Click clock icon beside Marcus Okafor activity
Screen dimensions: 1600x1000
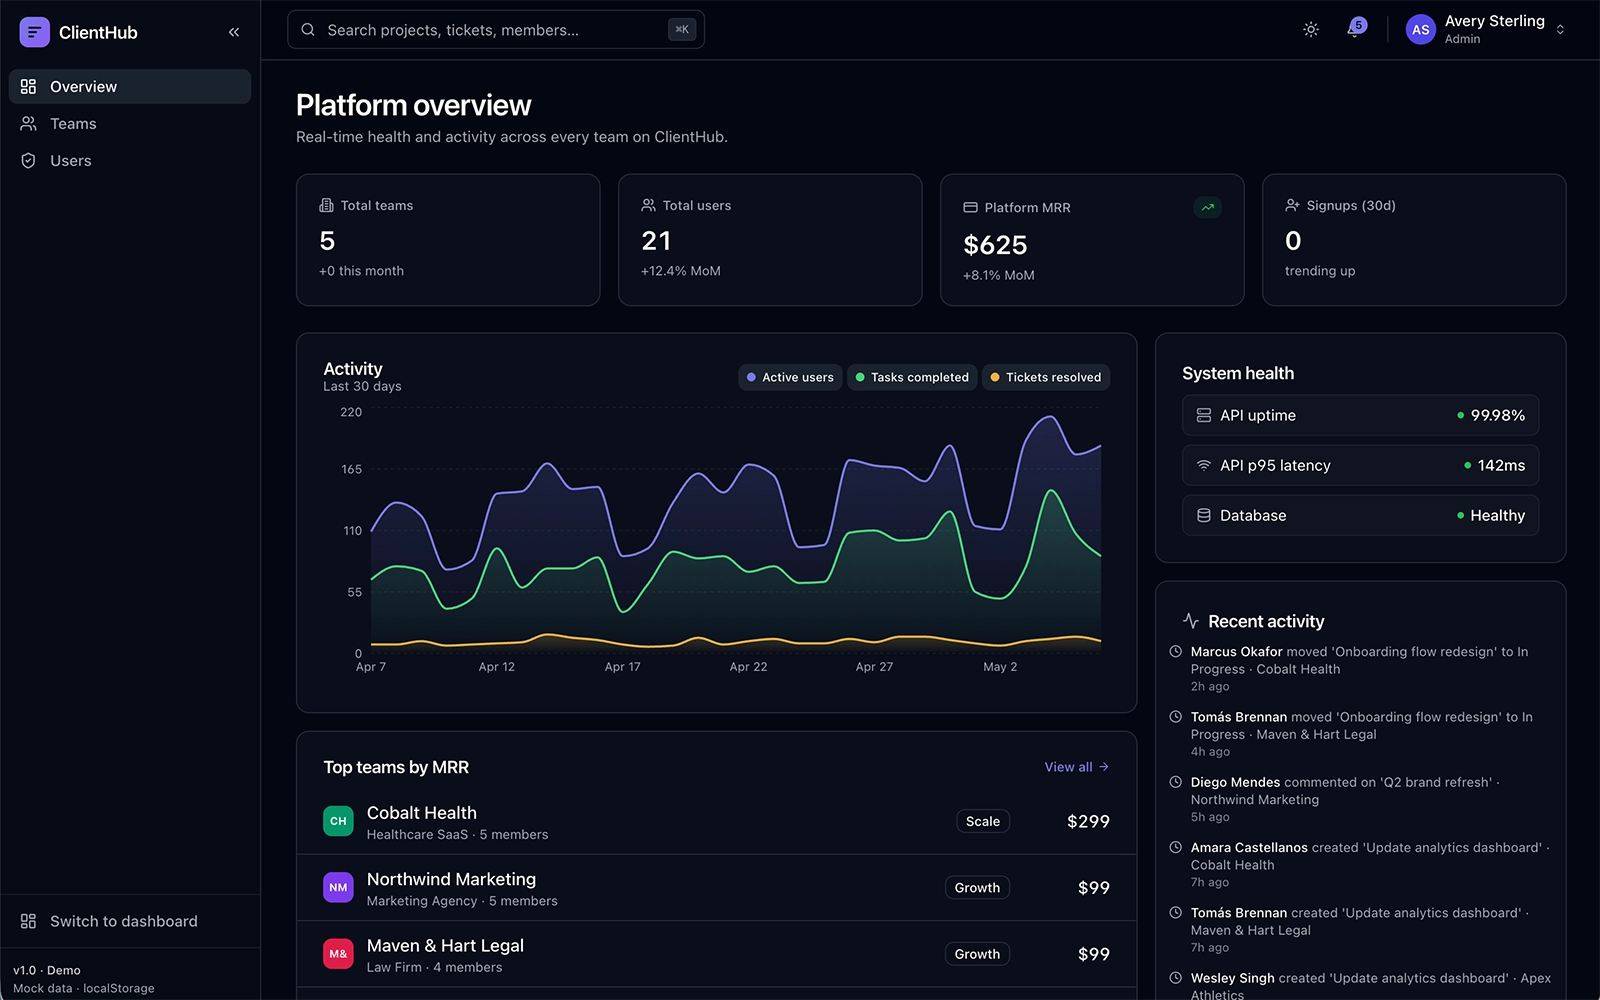click(1176, 651)
